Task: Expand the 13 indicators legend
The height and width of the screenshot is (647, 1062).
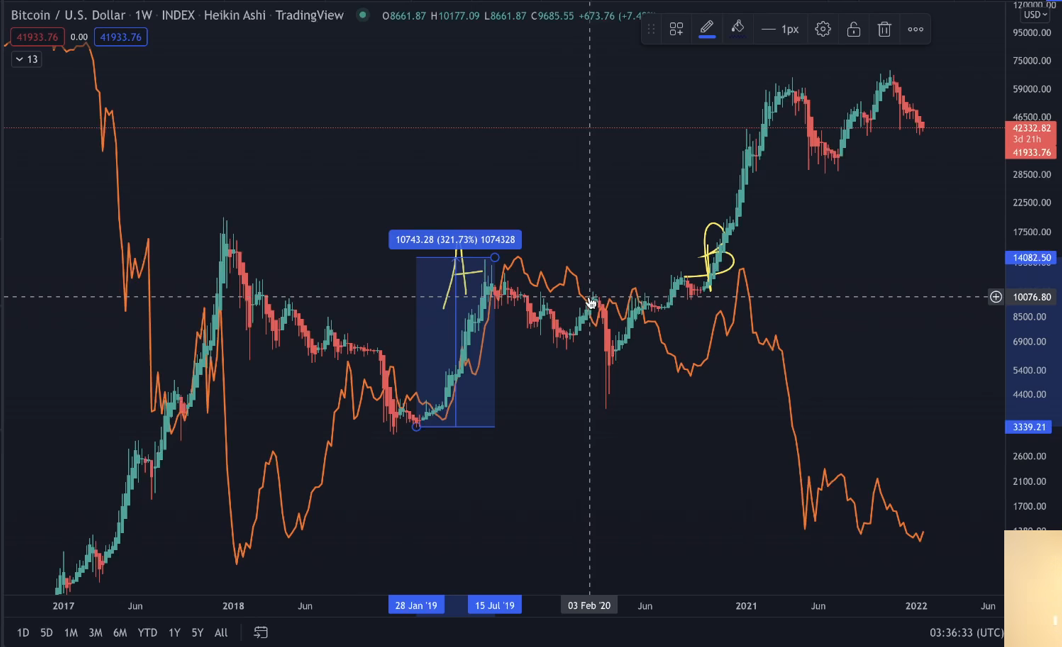Action: [26, 59]
